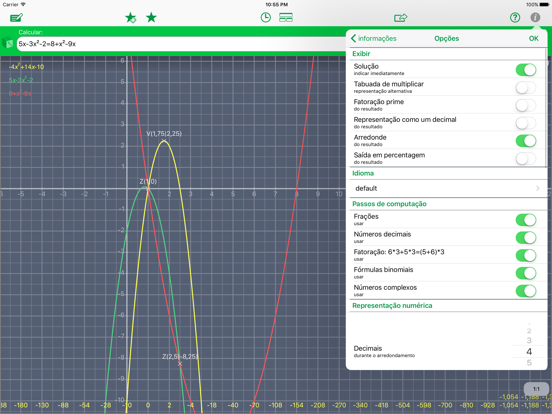Screen dimensions: 552x414
Task: Tap the add-to-favorites star icon
Action: (131, 18)
